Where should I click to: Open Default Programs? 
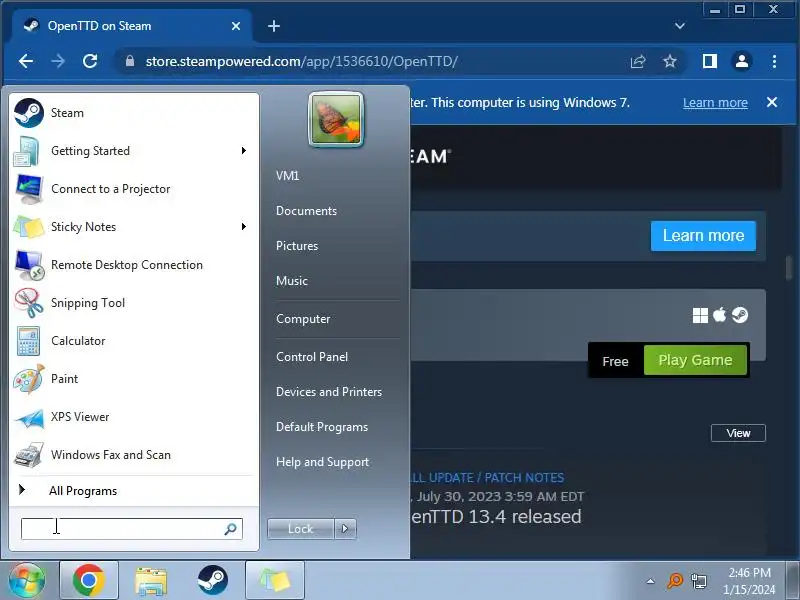(x=322, y=427)
